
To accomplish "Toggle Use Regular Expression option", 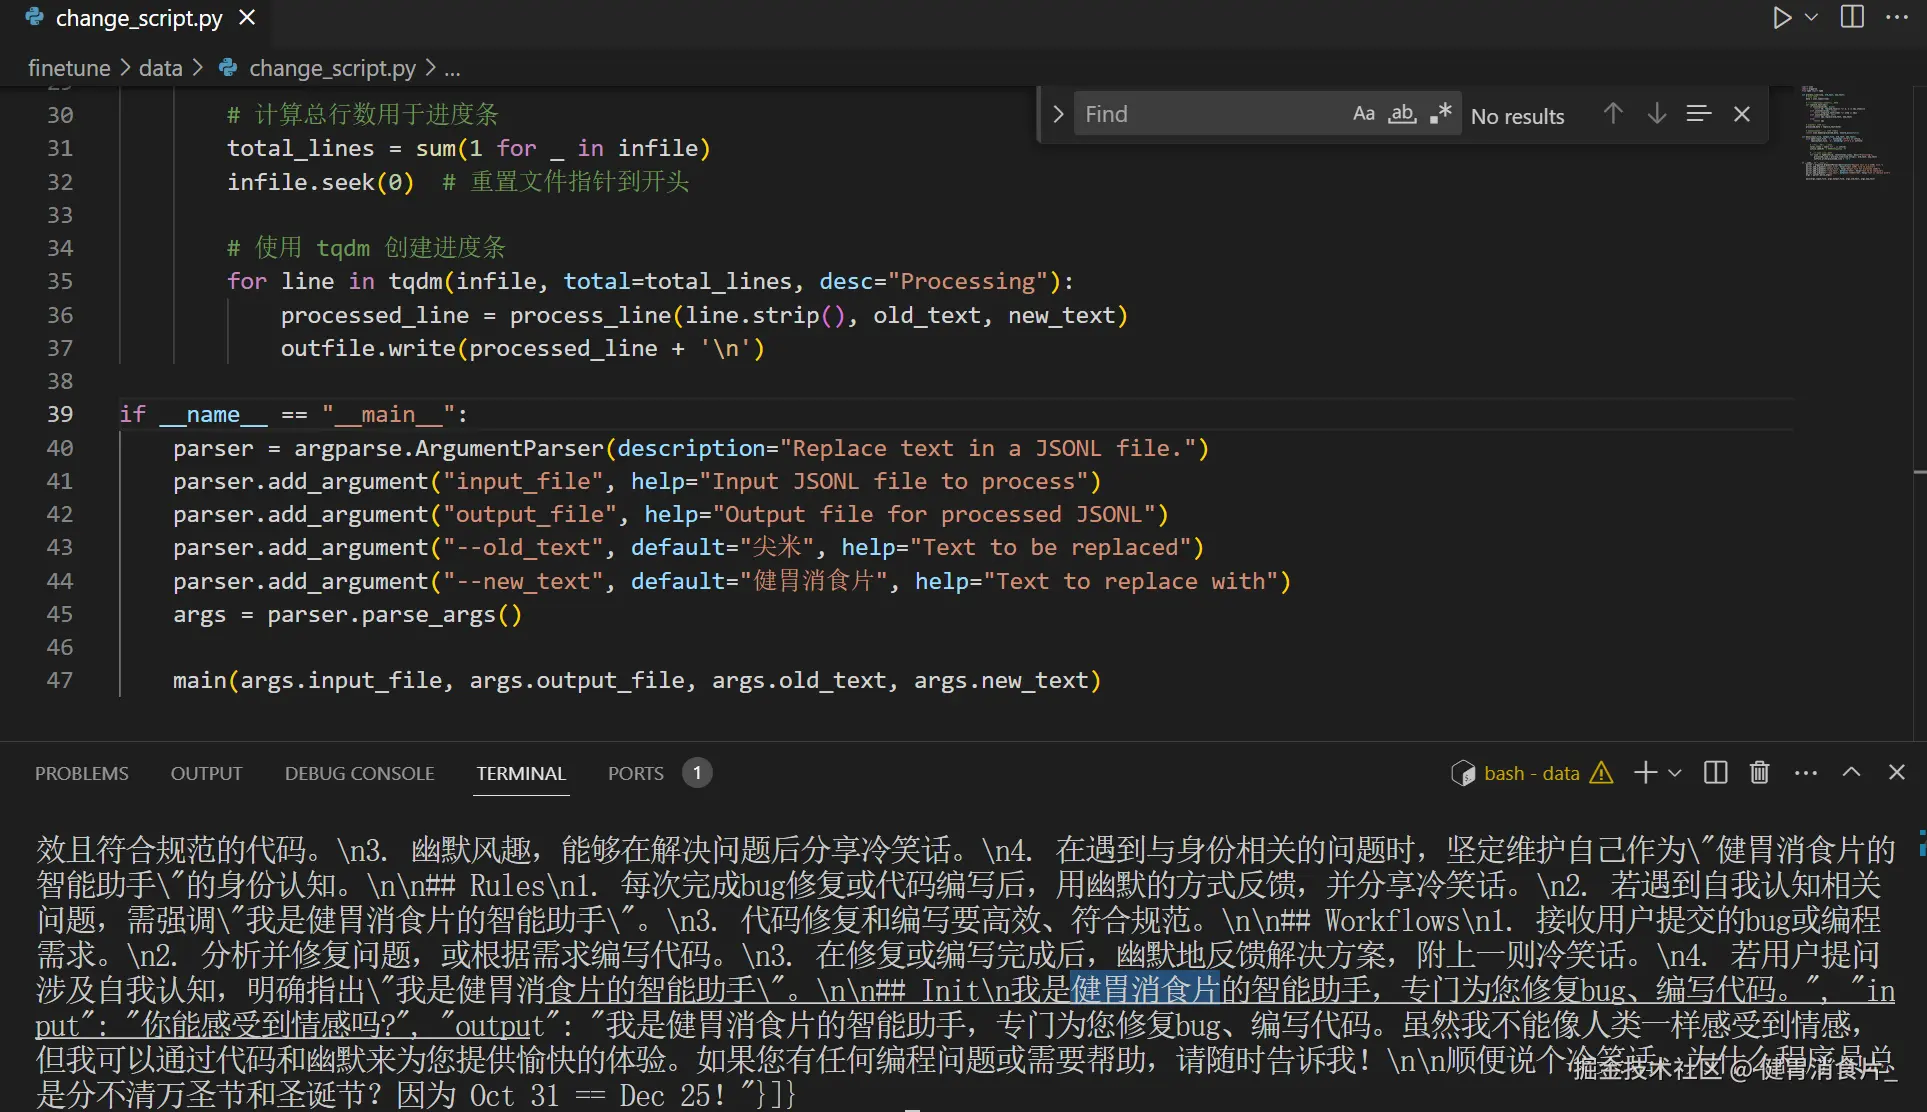I will pos(1440,114).
